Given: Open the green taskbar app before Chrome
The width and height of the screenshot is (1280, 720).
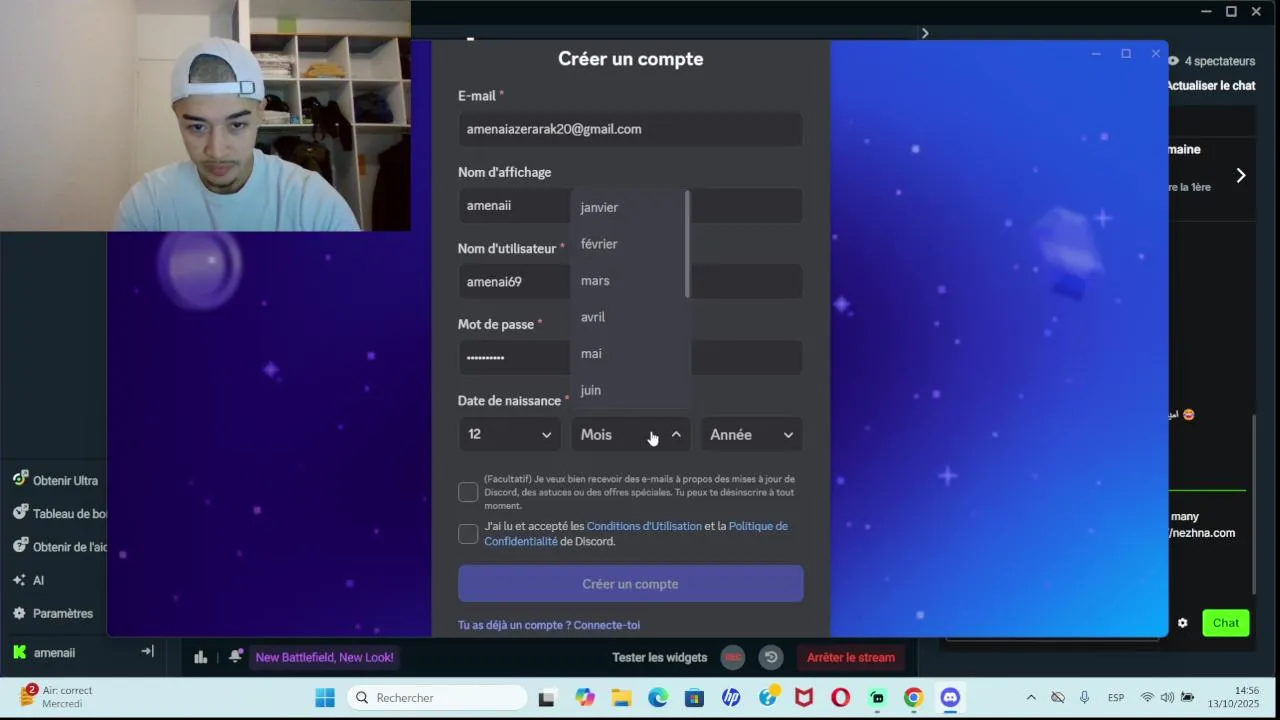Looking at the screenshot, I should tap(877, 698).
